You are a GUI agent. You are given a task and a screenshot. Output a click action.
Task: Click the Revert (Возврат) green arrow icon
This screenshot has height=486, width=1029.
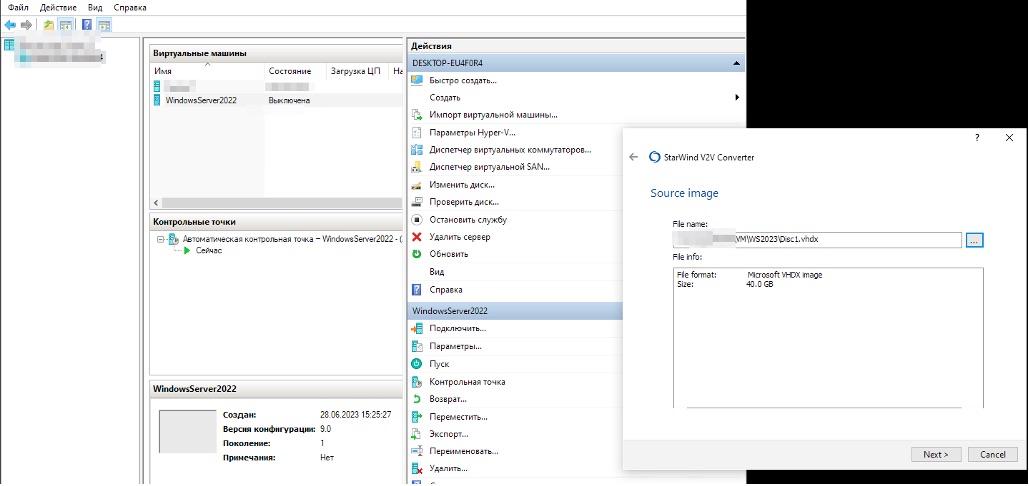pos(417,399)
